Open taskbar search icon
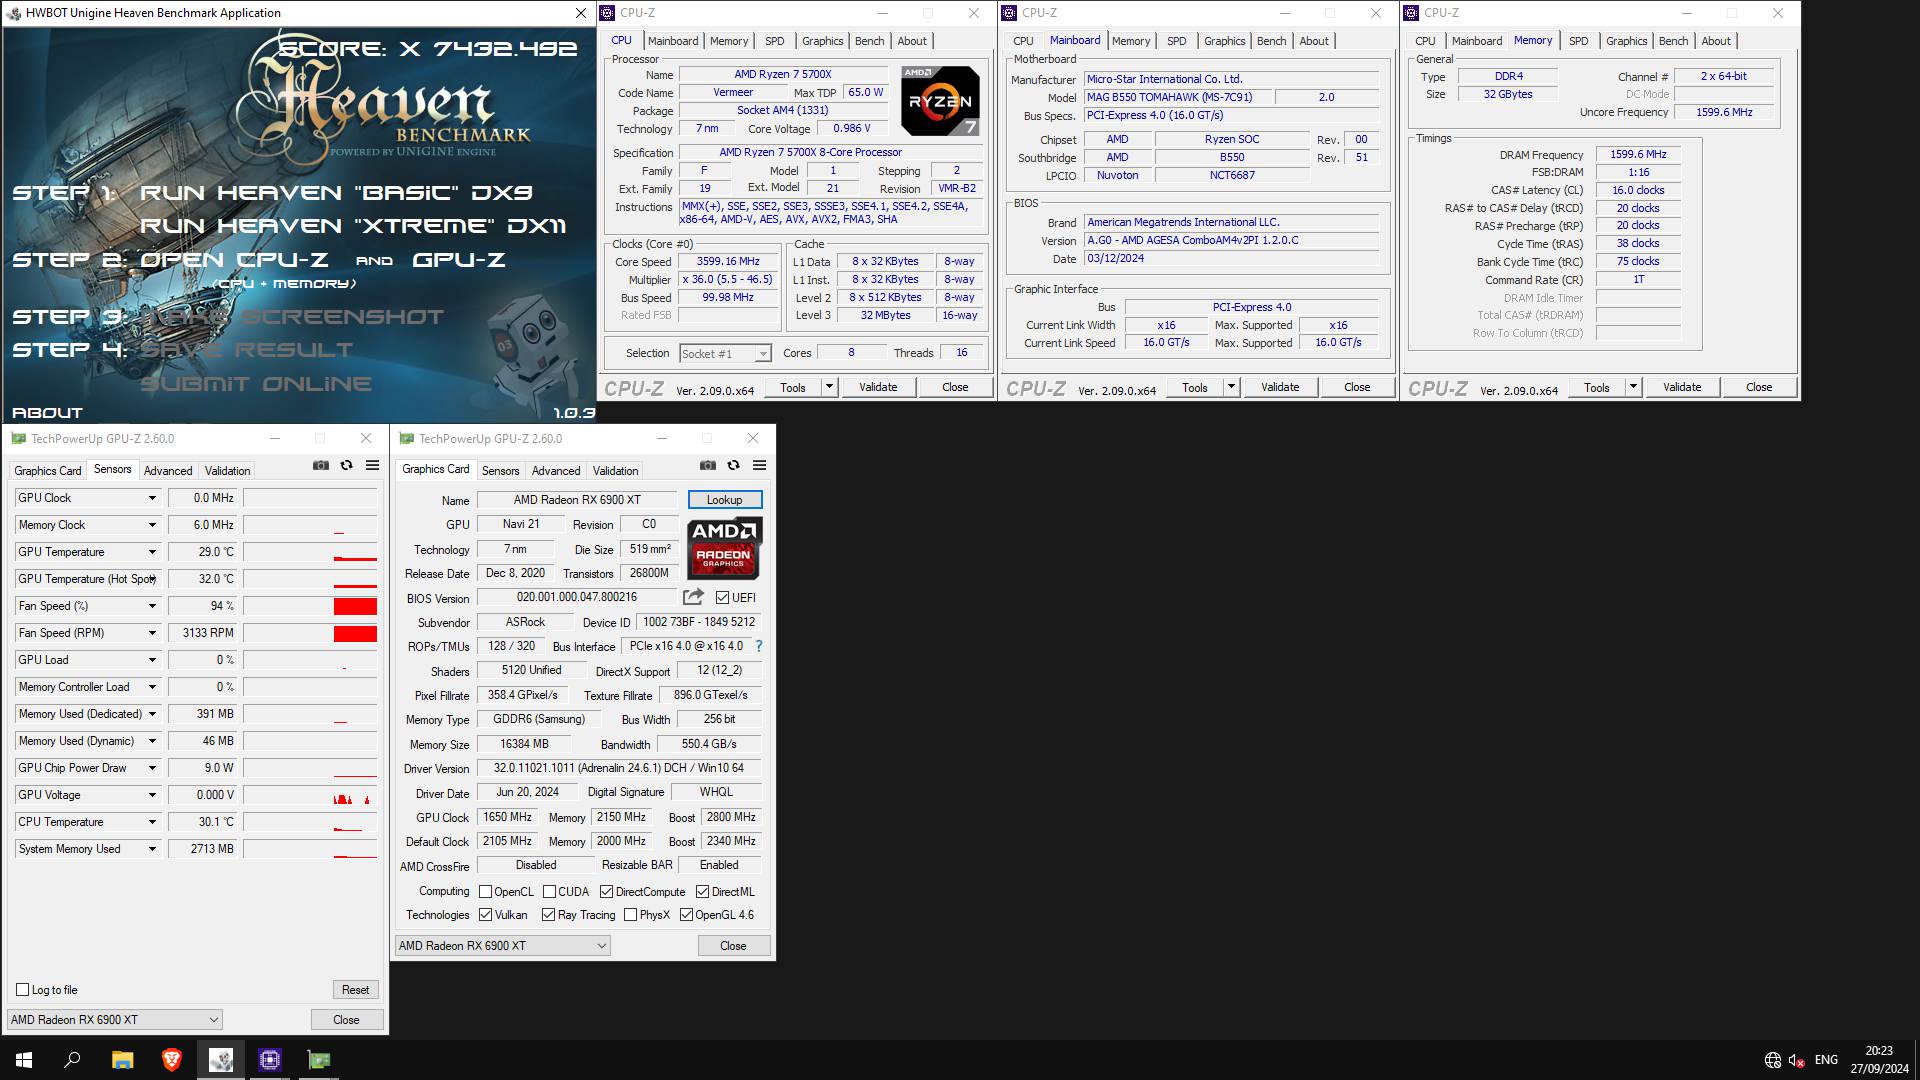This screenshot has height=1080, width=1920. coord(72,1060)
